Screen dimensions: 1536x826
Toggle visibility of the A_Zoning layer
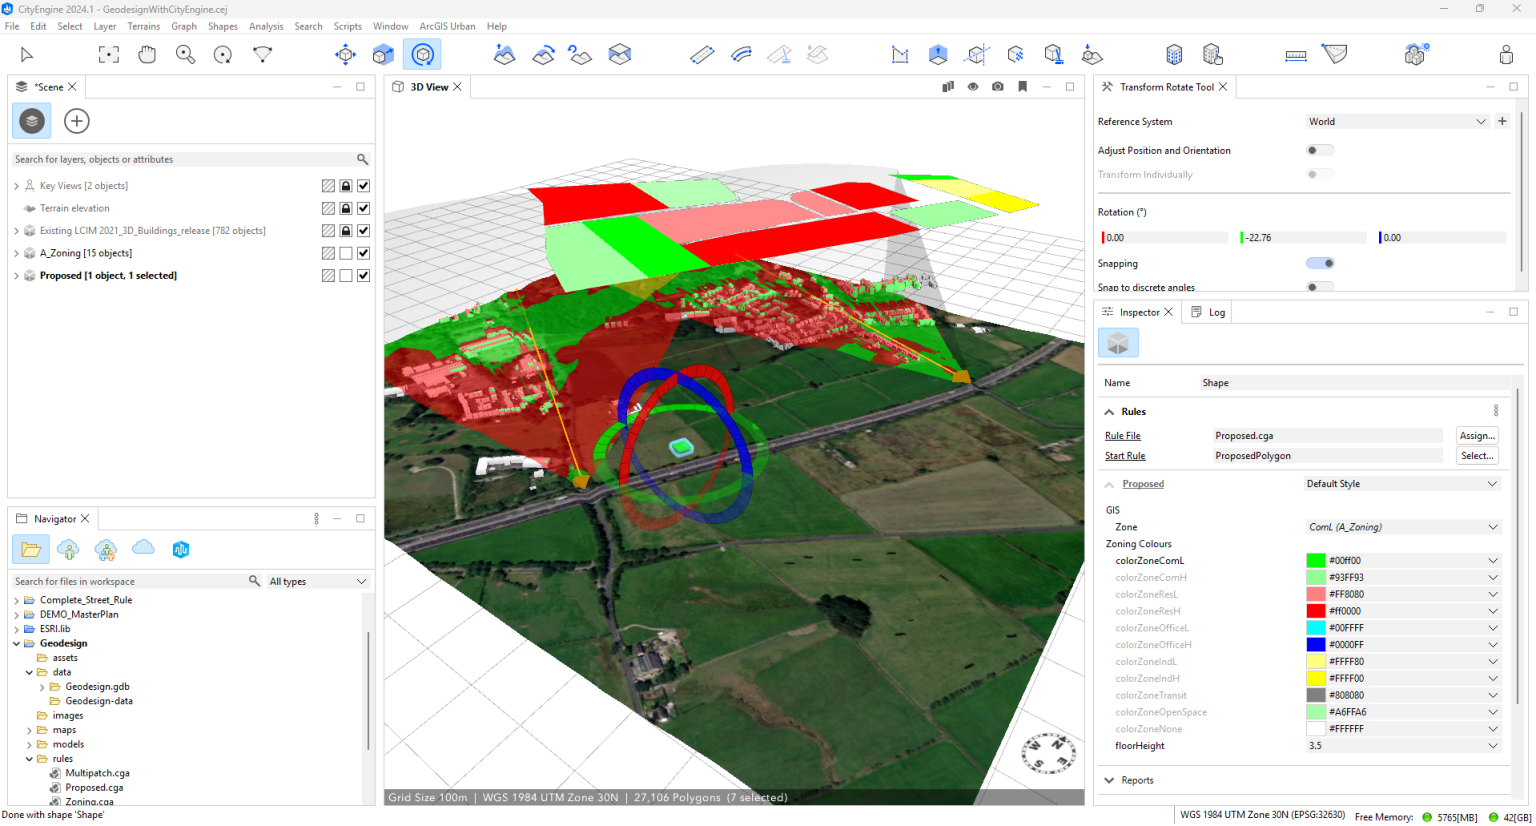click(365, 253)
